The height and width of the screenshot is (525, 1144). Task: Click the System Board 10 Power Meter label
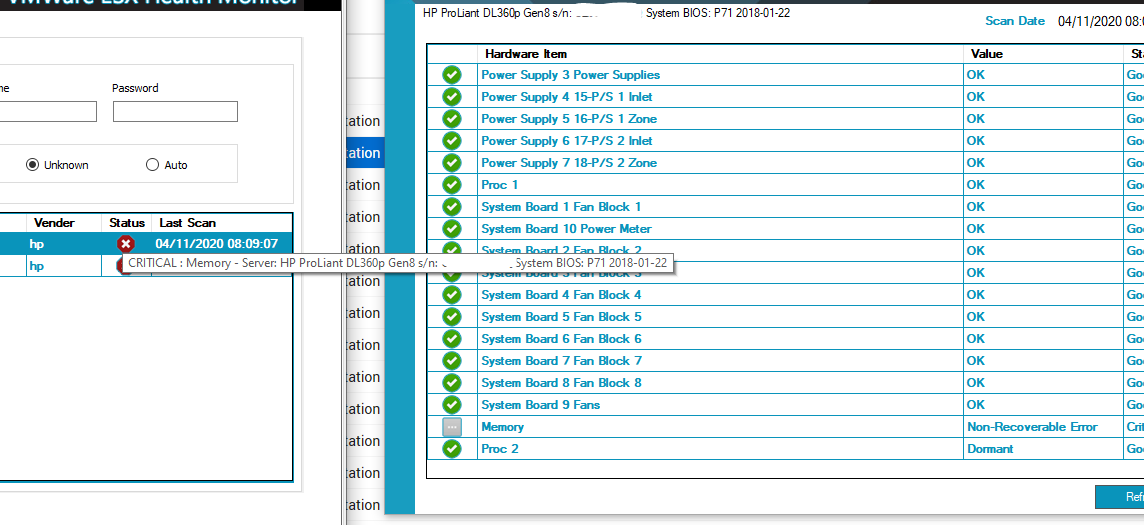point(566,228)
